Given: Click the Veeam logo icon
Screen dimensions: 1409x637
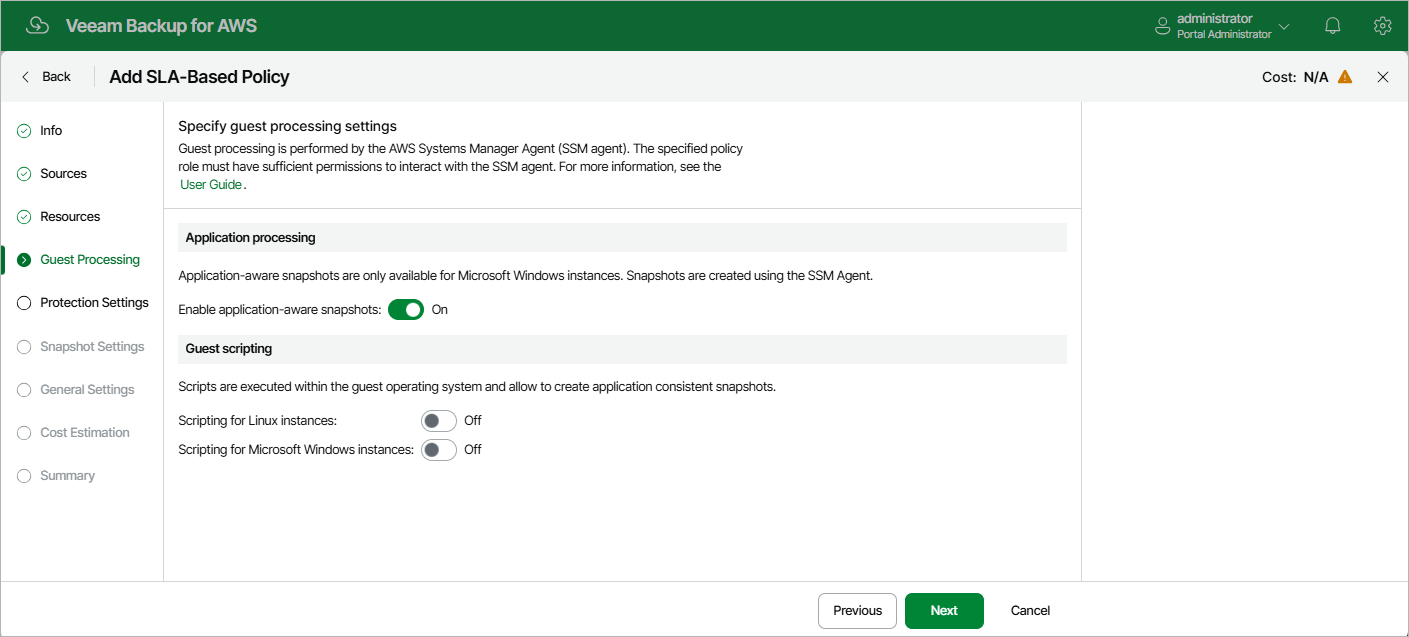Looking at the screenshot, I should pyautogui.click(x=37, y=25).
